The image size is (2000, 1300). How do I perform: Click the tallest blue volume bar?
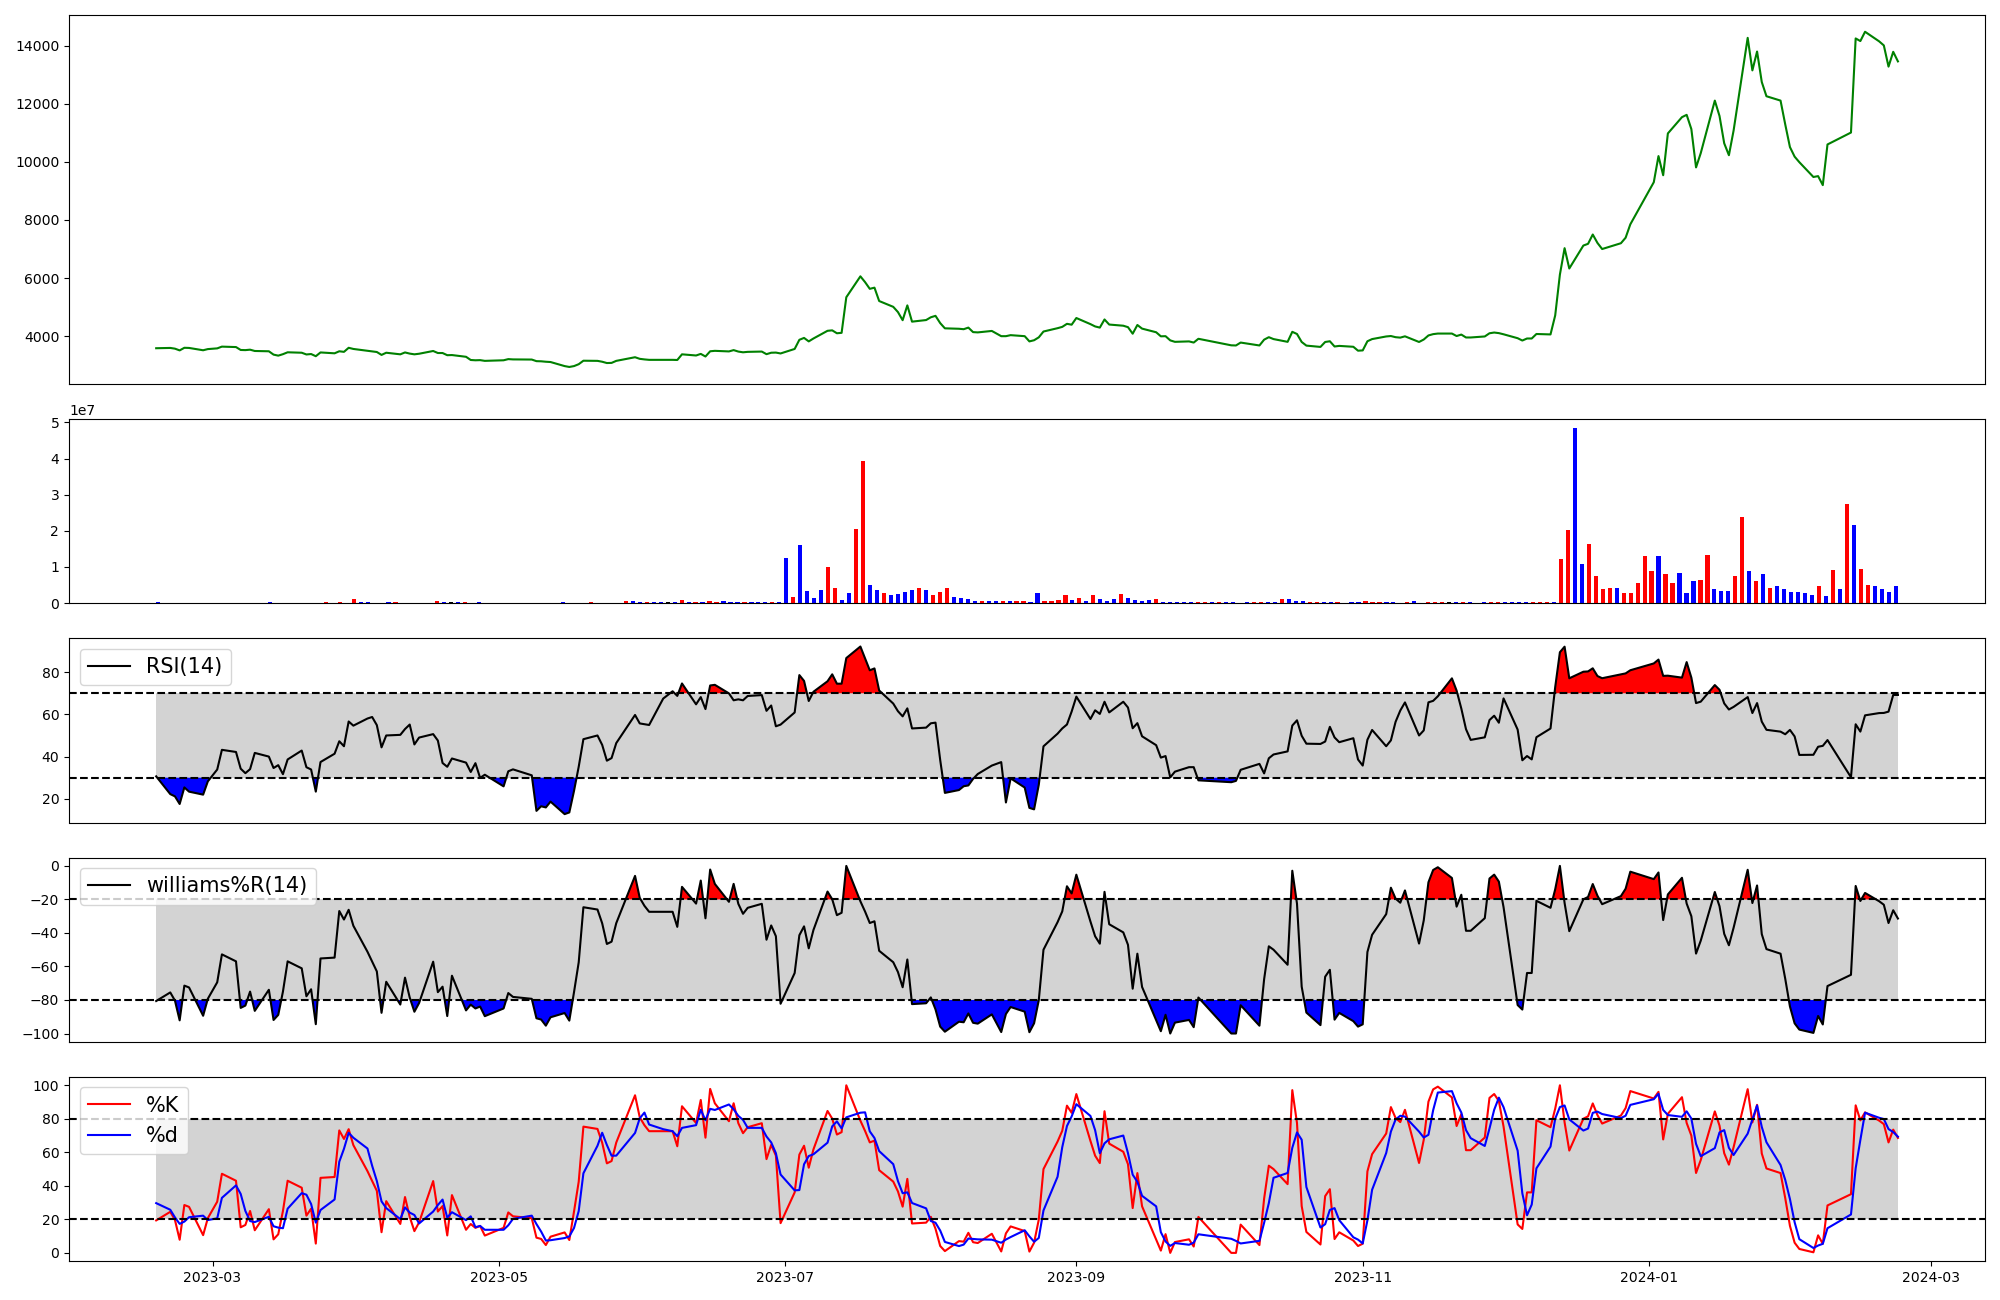pos(1575,515)
